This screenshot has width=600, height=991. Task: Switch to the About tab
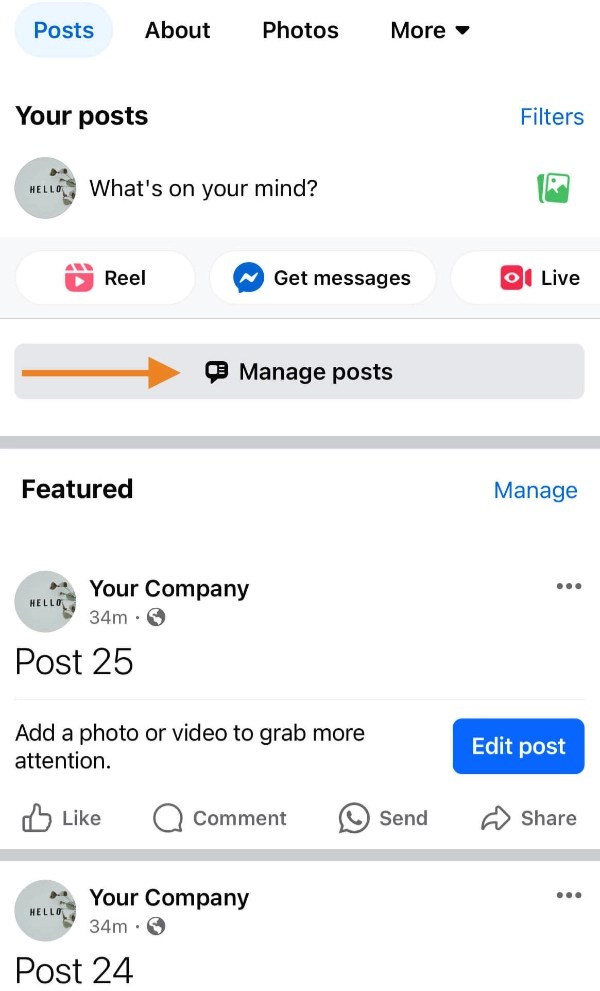click(x=177, y=30)
